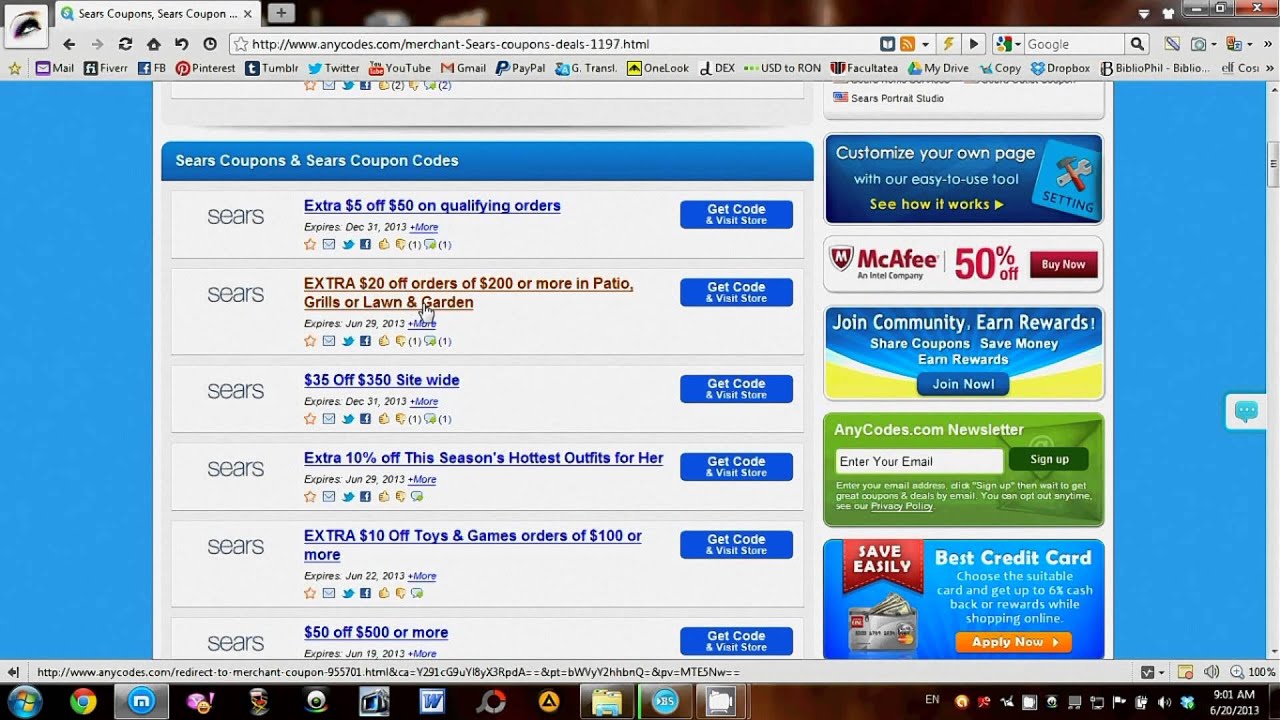Viewport: 1280px width, 720px height.
Task: Get Code for Extra $5 off $50 coupon
Action: 736,214
